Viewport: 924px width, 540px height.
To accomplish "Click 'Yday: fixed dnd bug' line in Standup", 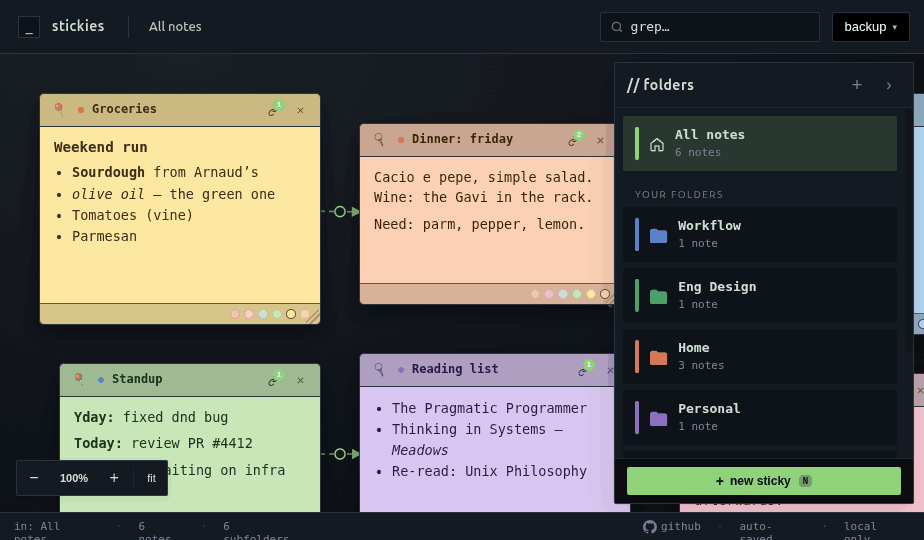I will (151, 417).
